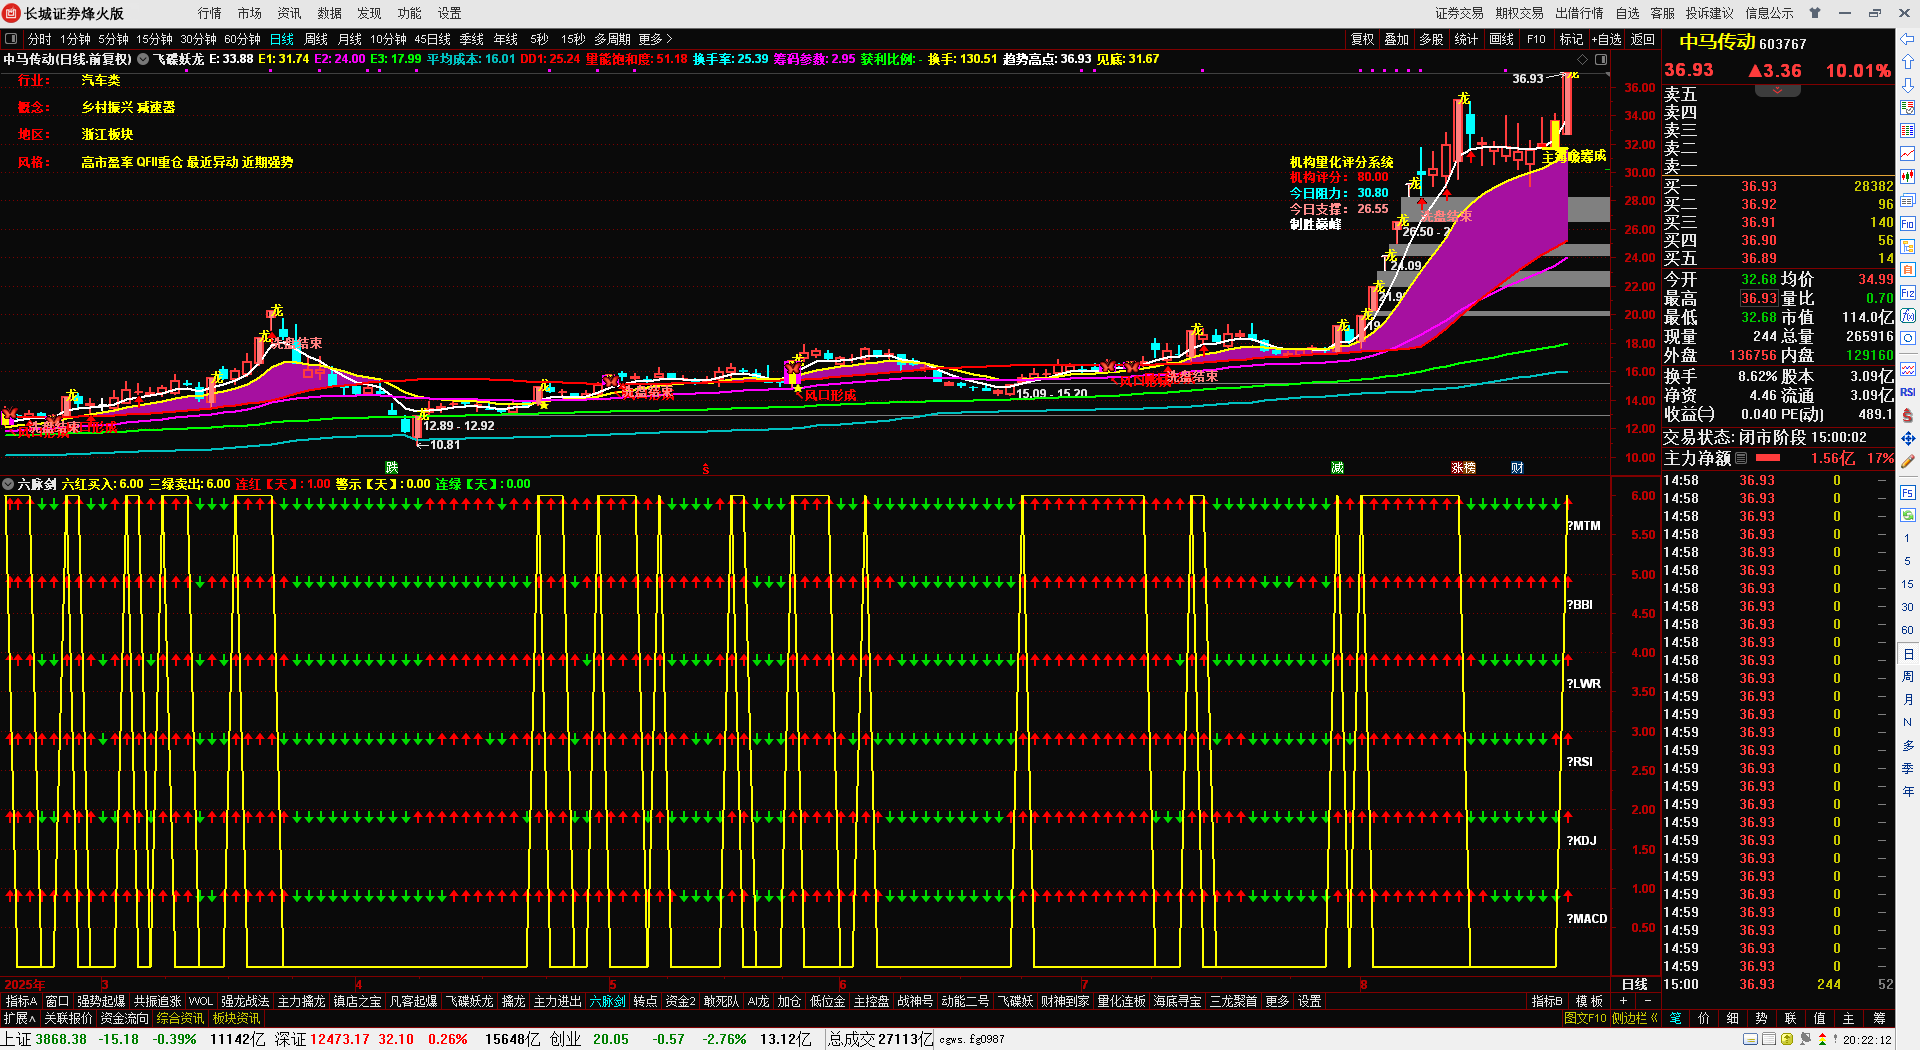Open the 指标B selector
This screenshot has height=1050, width=1920.
1547,1001
